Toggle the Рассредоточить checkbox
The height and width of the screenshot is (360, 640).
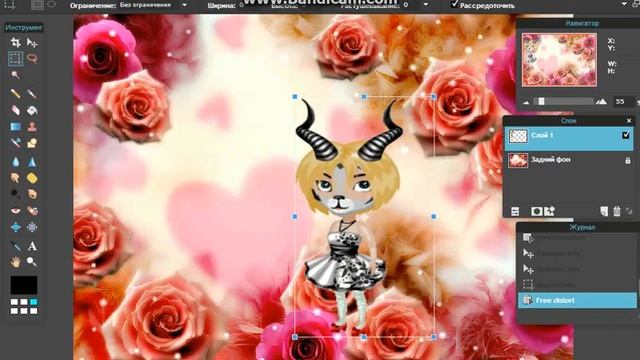point(455,4)
